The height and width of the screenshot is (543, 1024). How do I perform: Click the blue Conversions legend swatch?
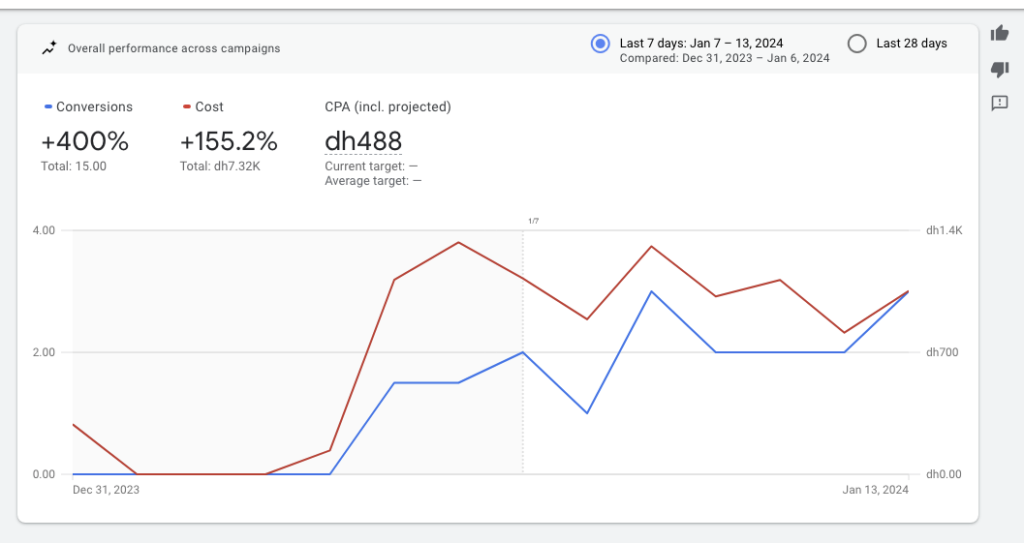(x=48, y=107)
